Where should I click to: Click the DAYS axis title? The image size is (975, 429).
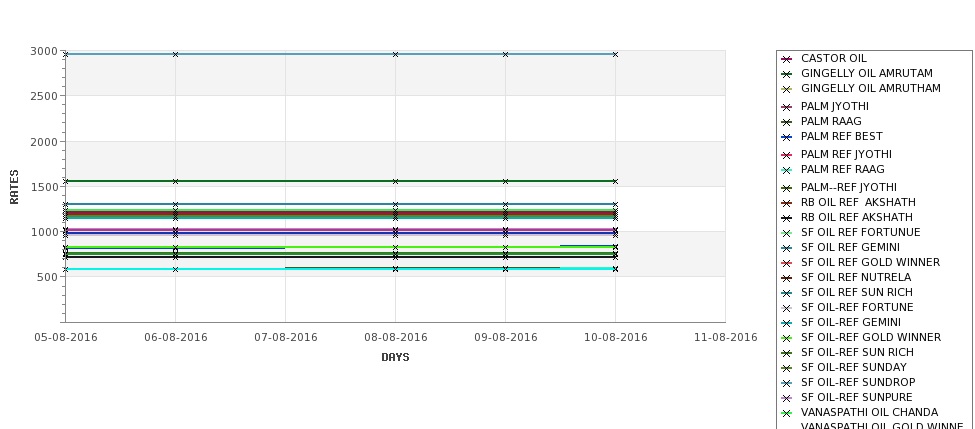[x=395, y=358]
